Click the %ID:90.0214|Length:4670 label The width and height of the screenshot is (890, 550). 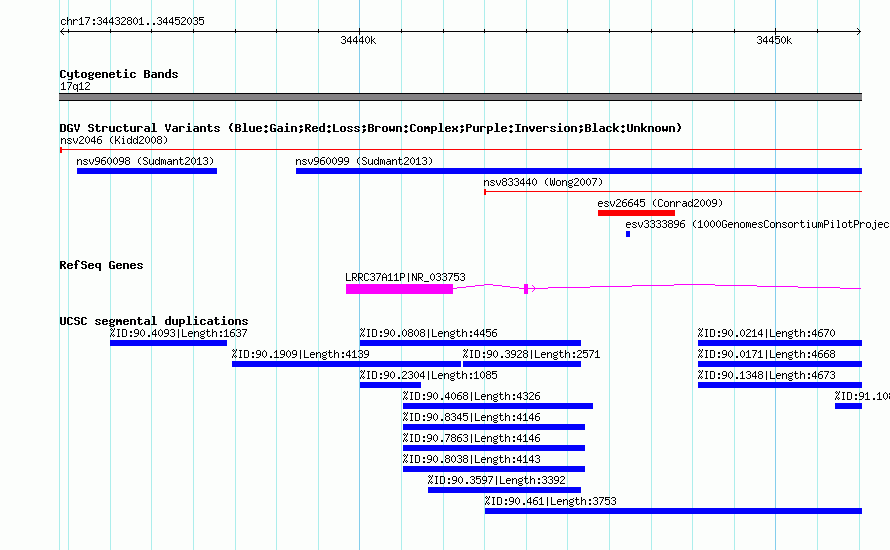tap(766, 333)
